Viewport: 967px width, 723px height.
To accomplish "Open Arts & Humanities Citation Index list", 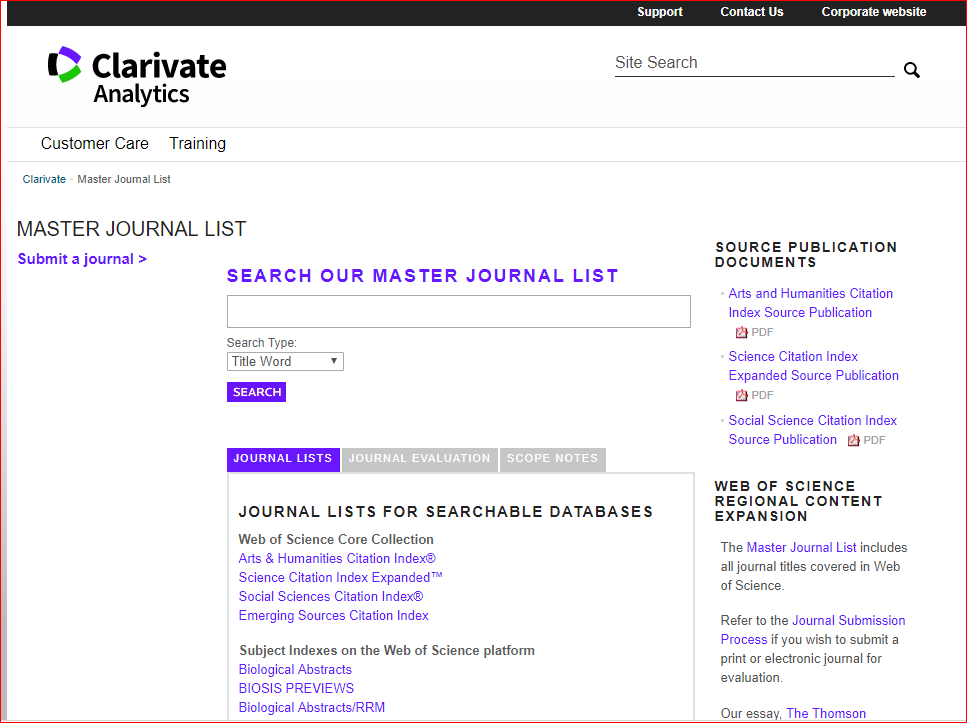I will pyautogui.click(x=337, y=559).
